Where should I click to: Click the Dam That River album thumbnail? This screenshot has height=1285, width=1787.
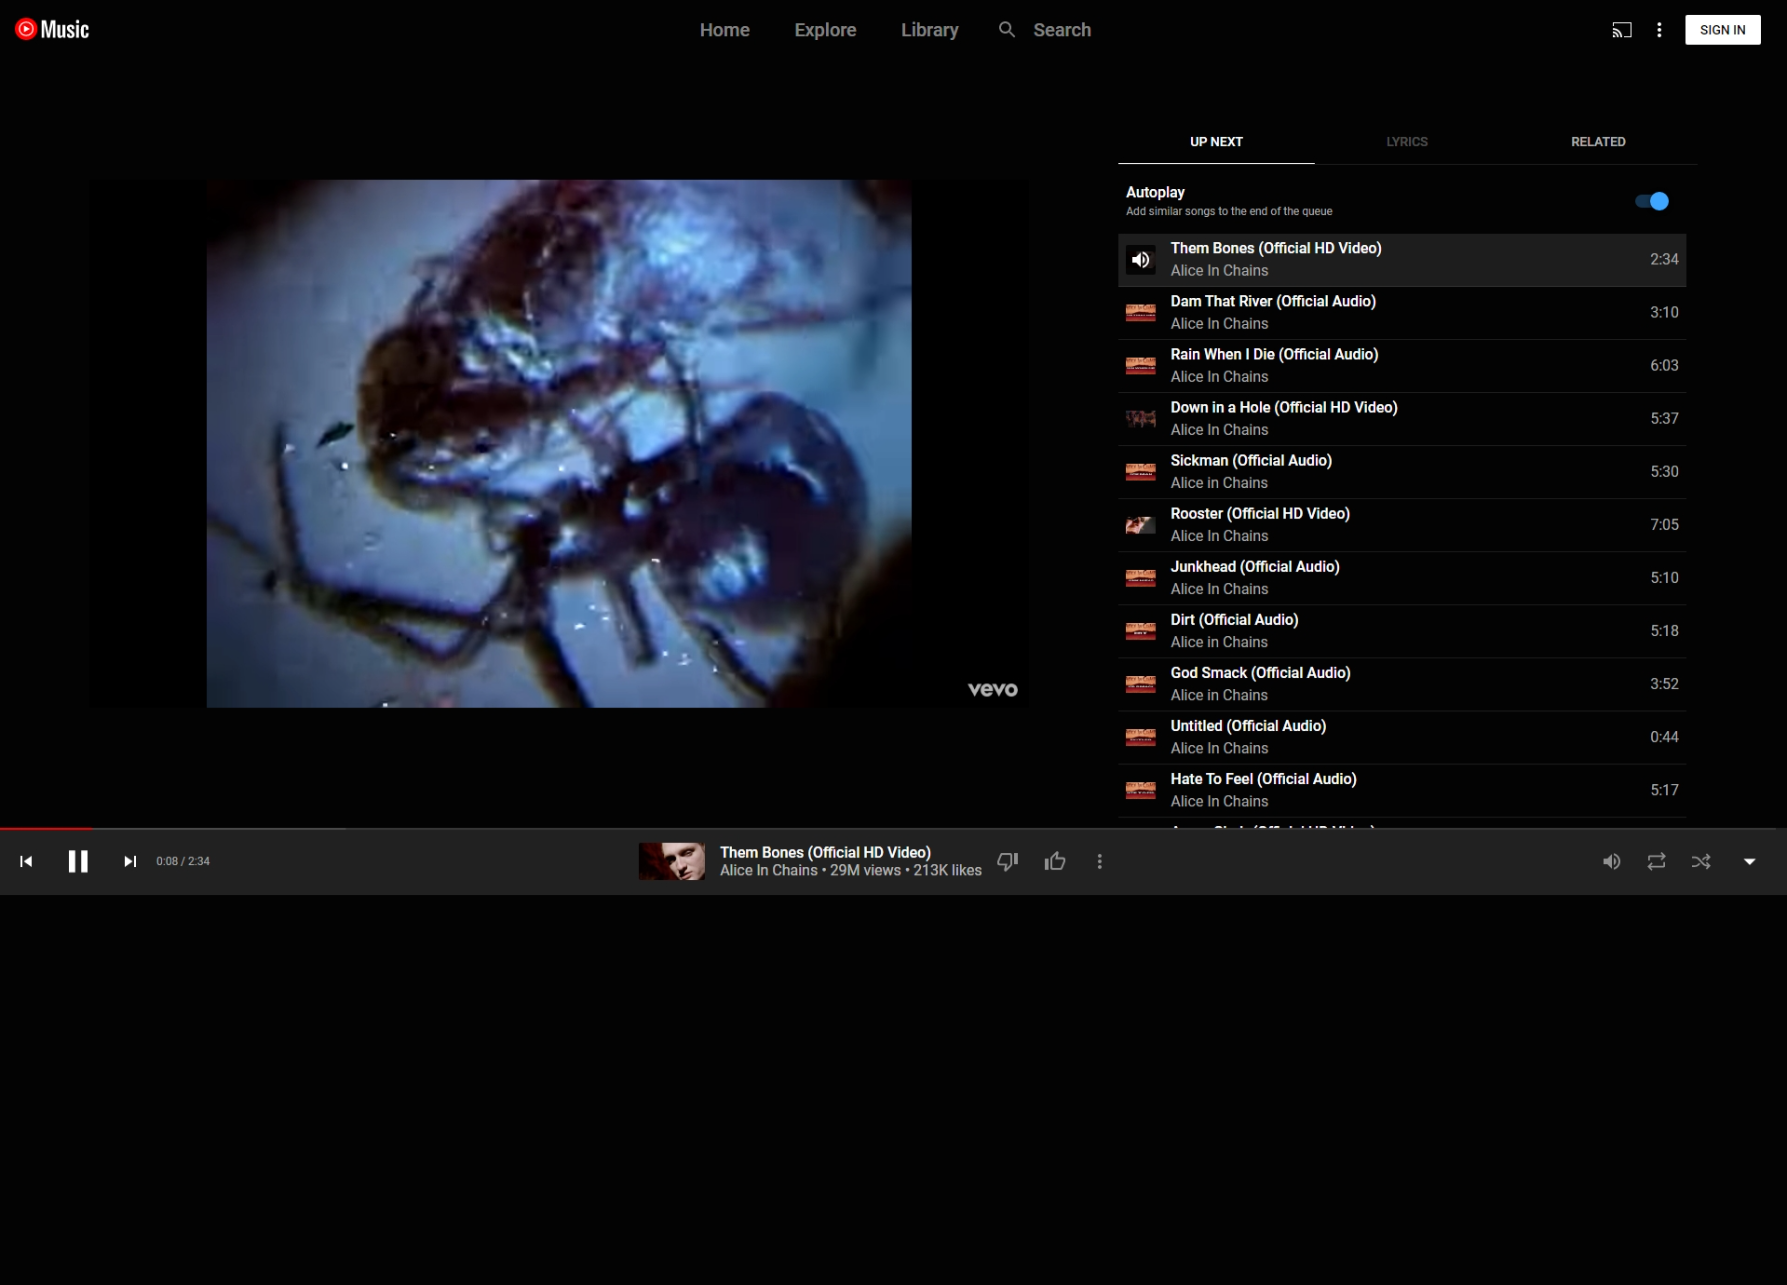tap(1140, 313)
